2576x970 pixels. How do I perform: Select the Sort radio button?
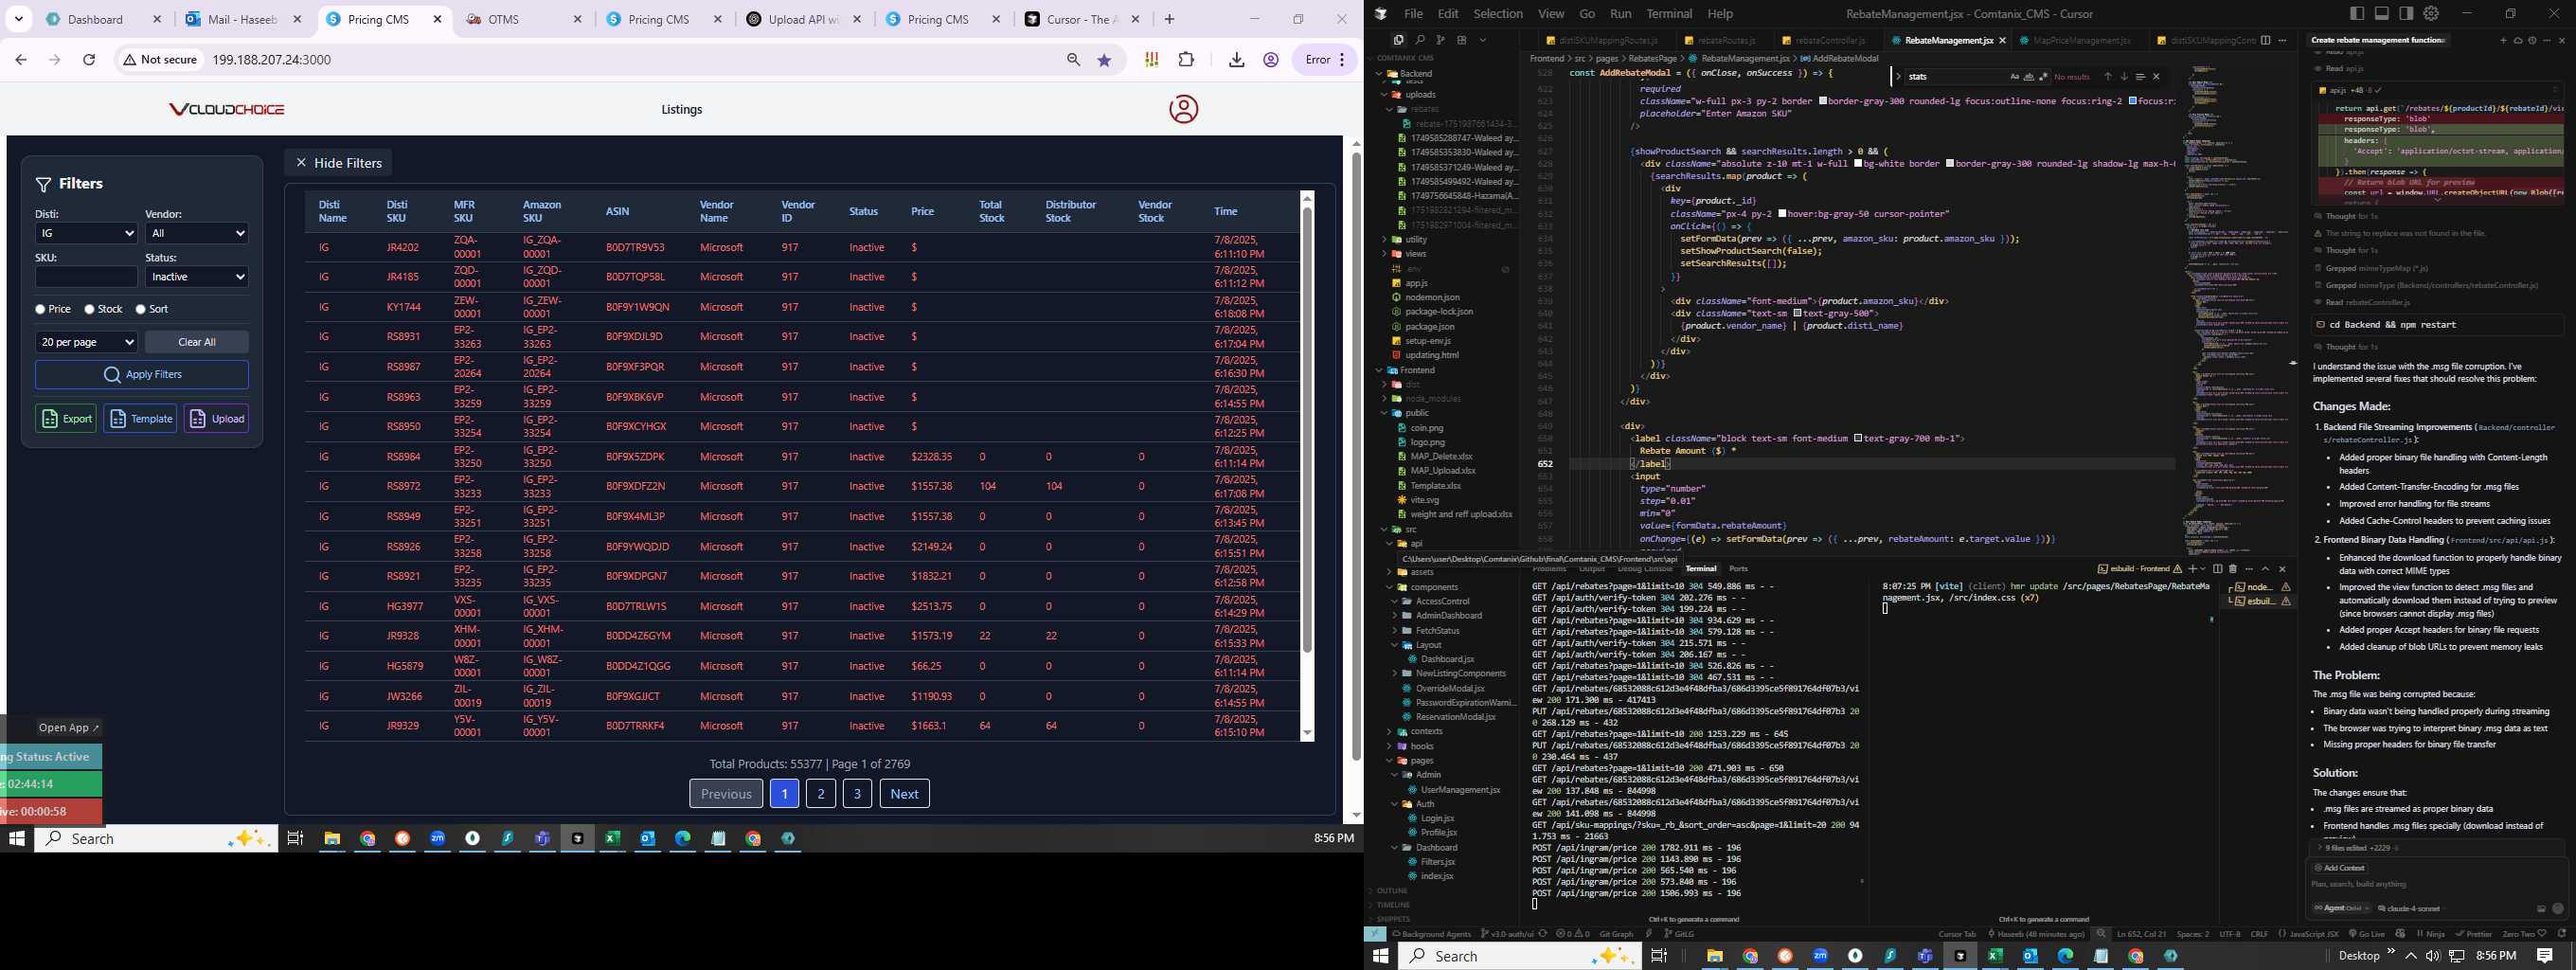coord(140,309)
